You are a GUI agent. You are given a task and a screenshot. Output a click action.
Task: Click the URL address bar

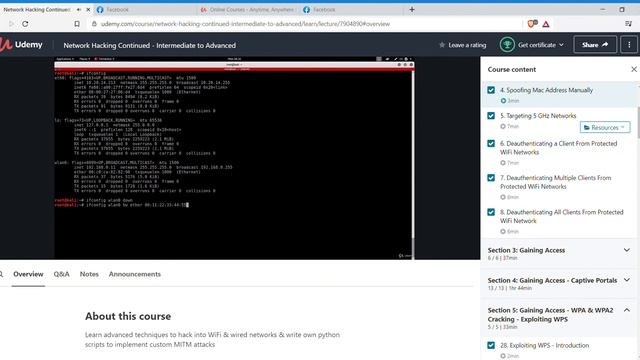(x=245, y=24)
